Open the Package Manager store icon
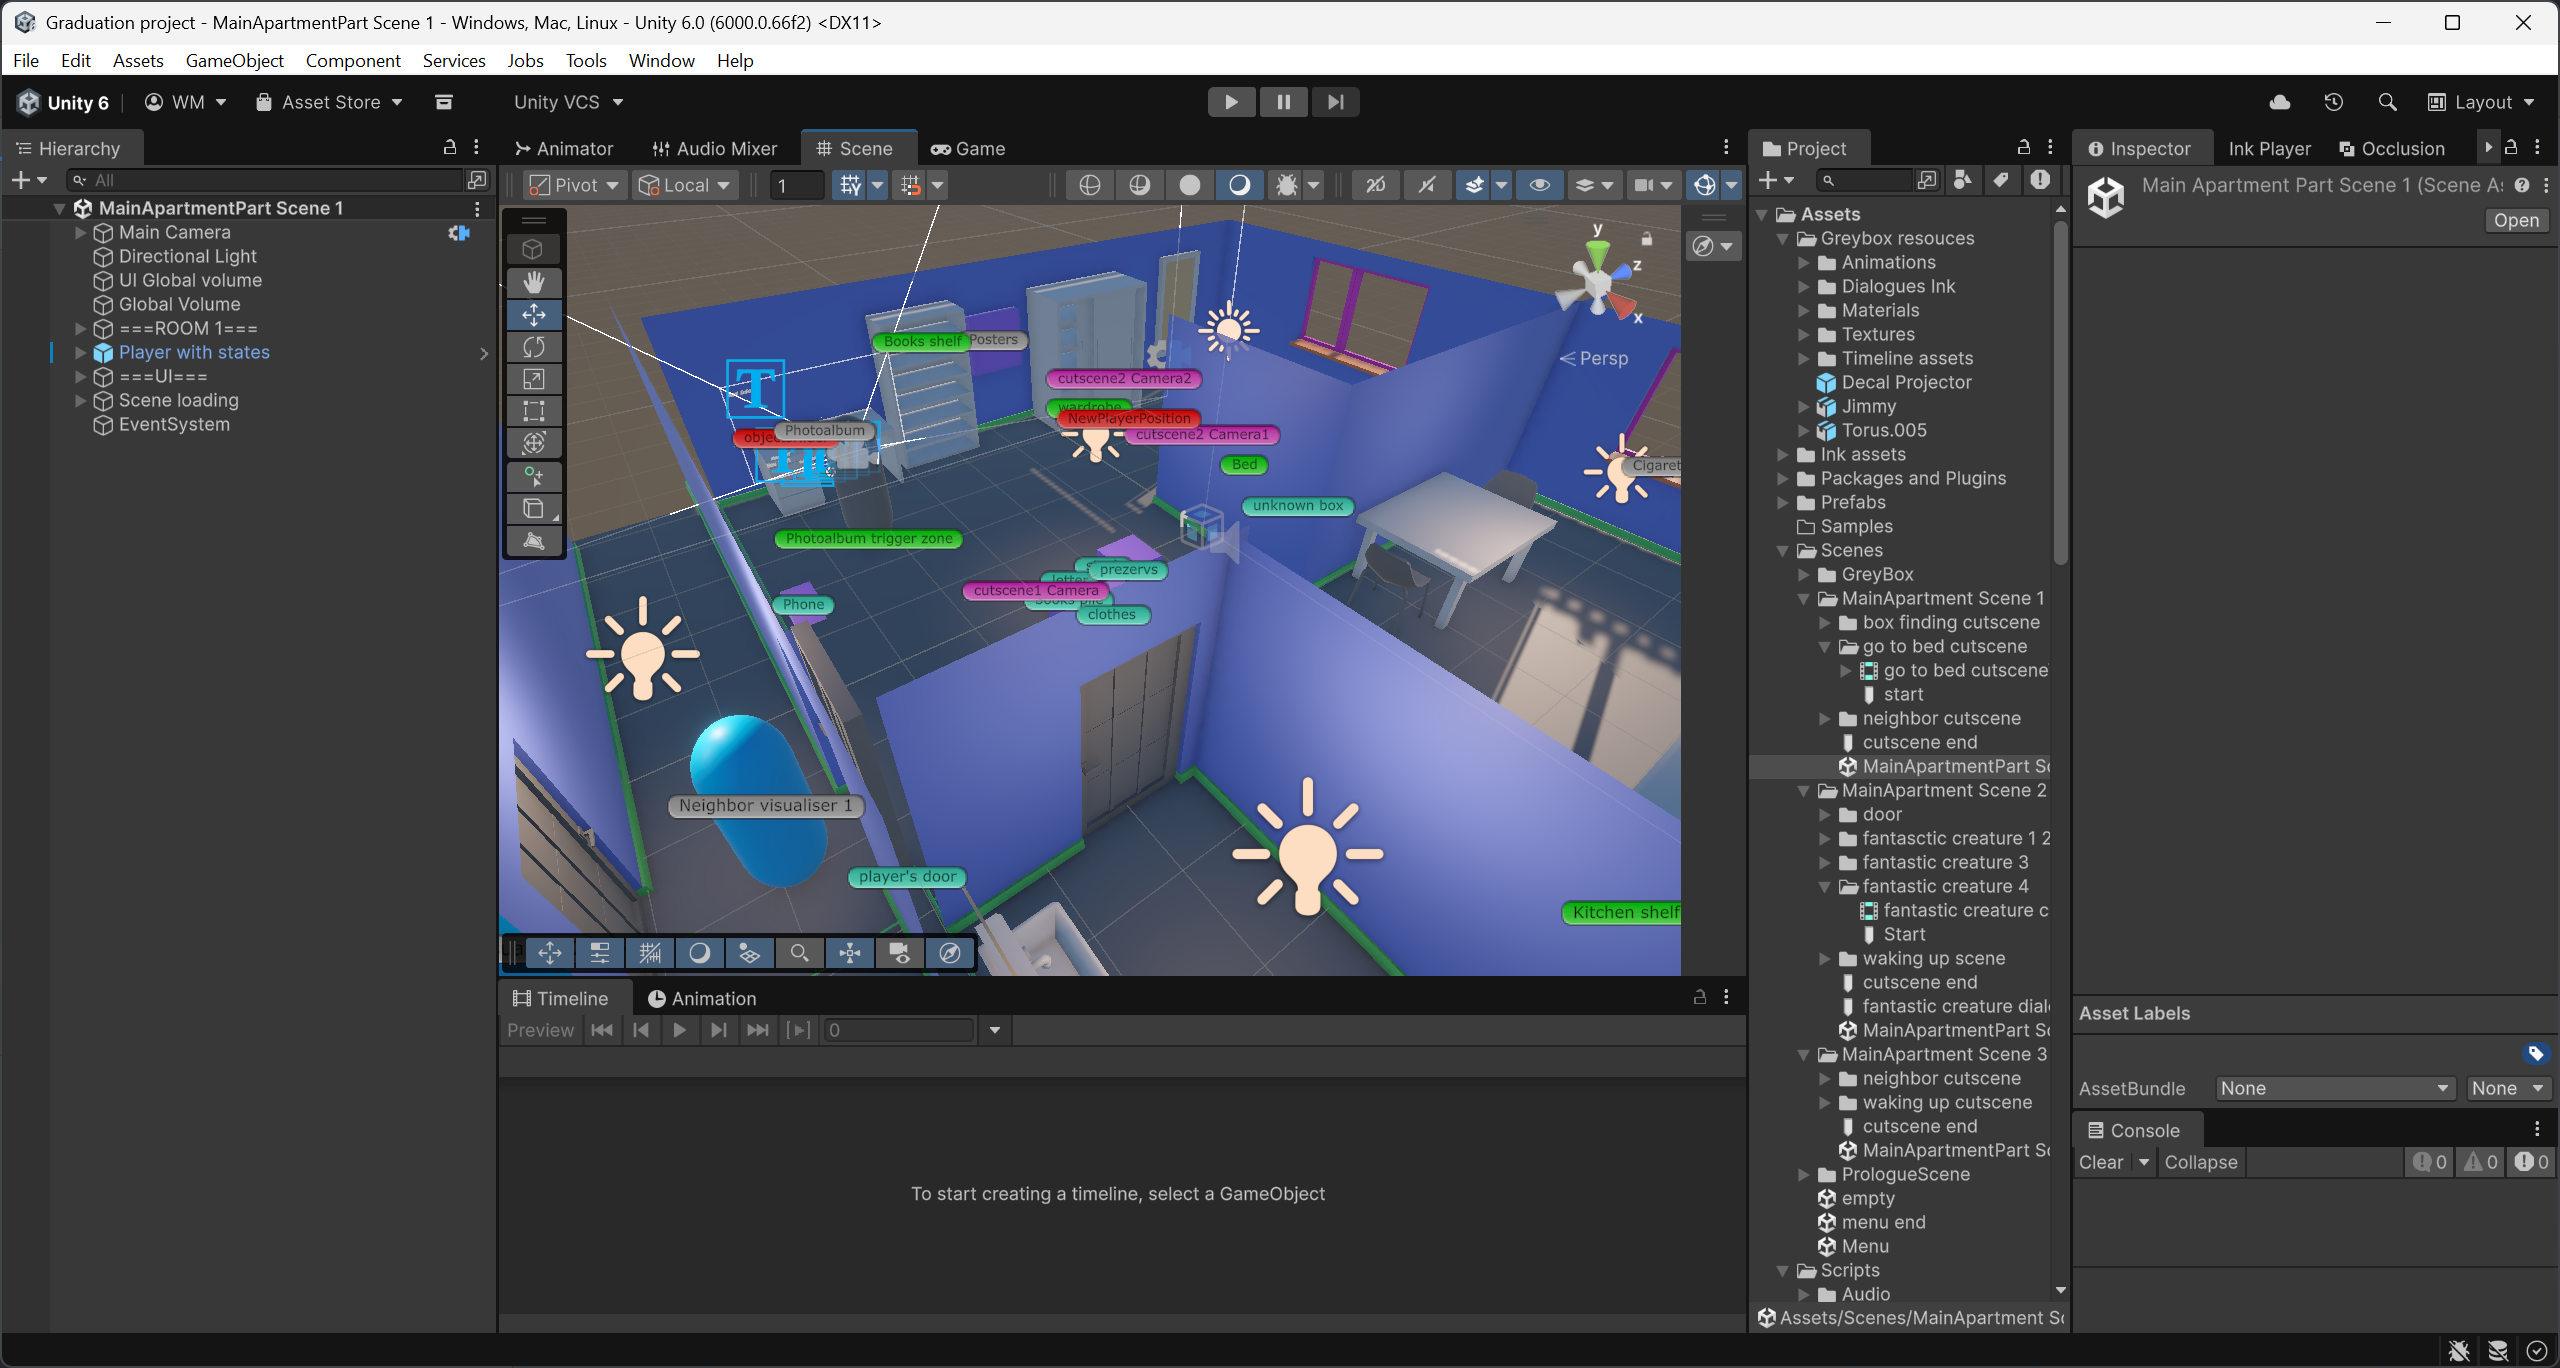The image size is (2560, 1368). (x=444, y=102)
